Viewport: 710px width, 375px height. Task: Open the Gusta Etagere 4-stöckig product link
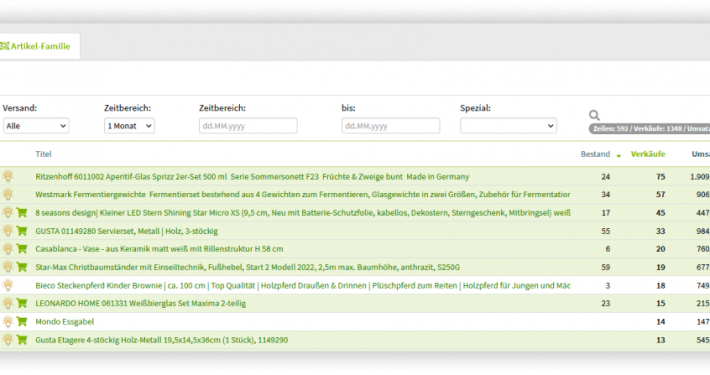(x=162, y=340)
